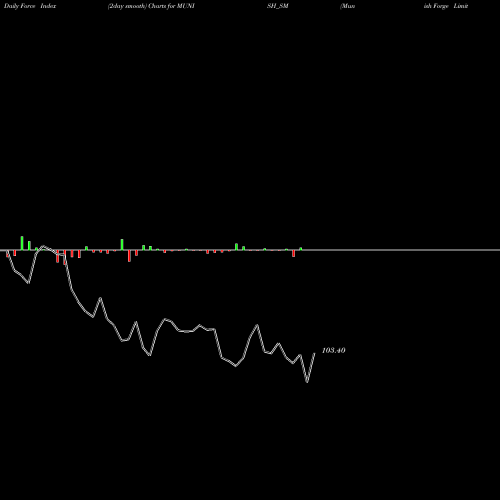The width and height of the screenshot is (500, 500).
Task: Click the '(Mun' header text
Action: point(347,6)
